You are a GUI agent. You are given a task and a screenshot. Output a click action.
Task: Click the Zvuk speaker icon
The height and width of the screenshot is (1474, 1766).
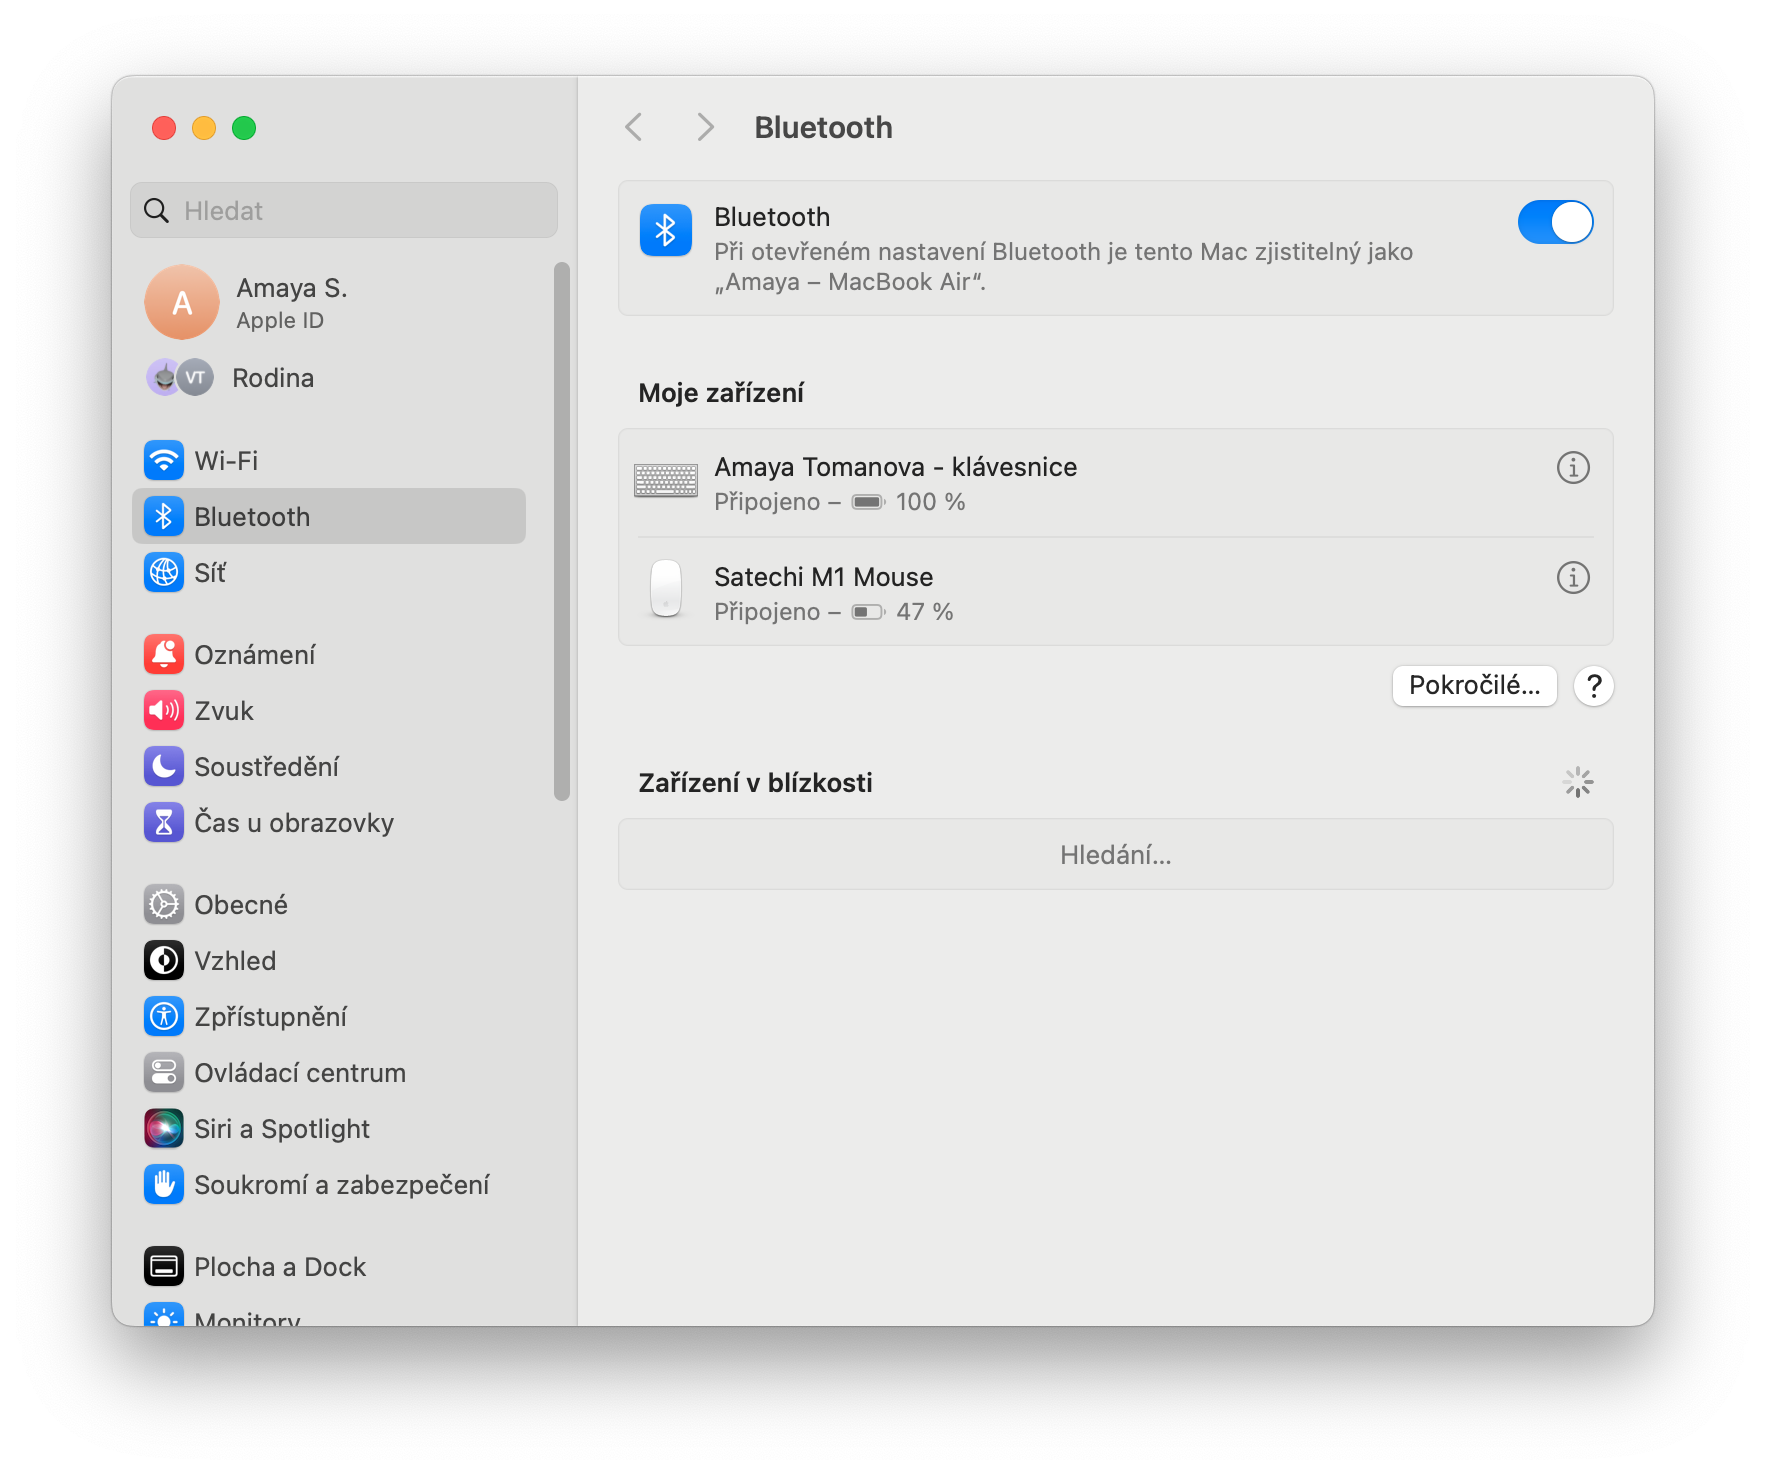(164, 711)
